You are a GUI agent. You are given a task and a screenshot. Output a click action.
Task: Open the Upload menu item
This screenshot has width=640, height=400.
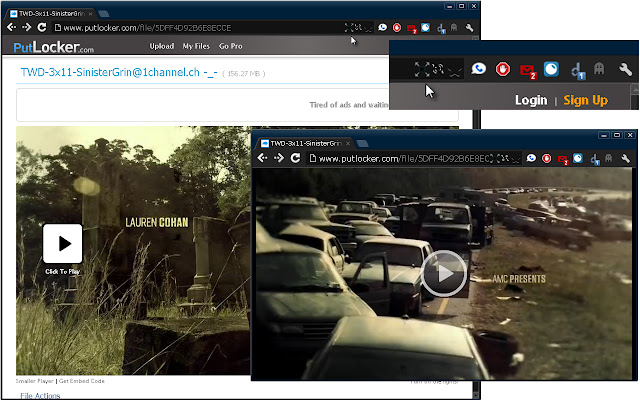coord(162,46)
